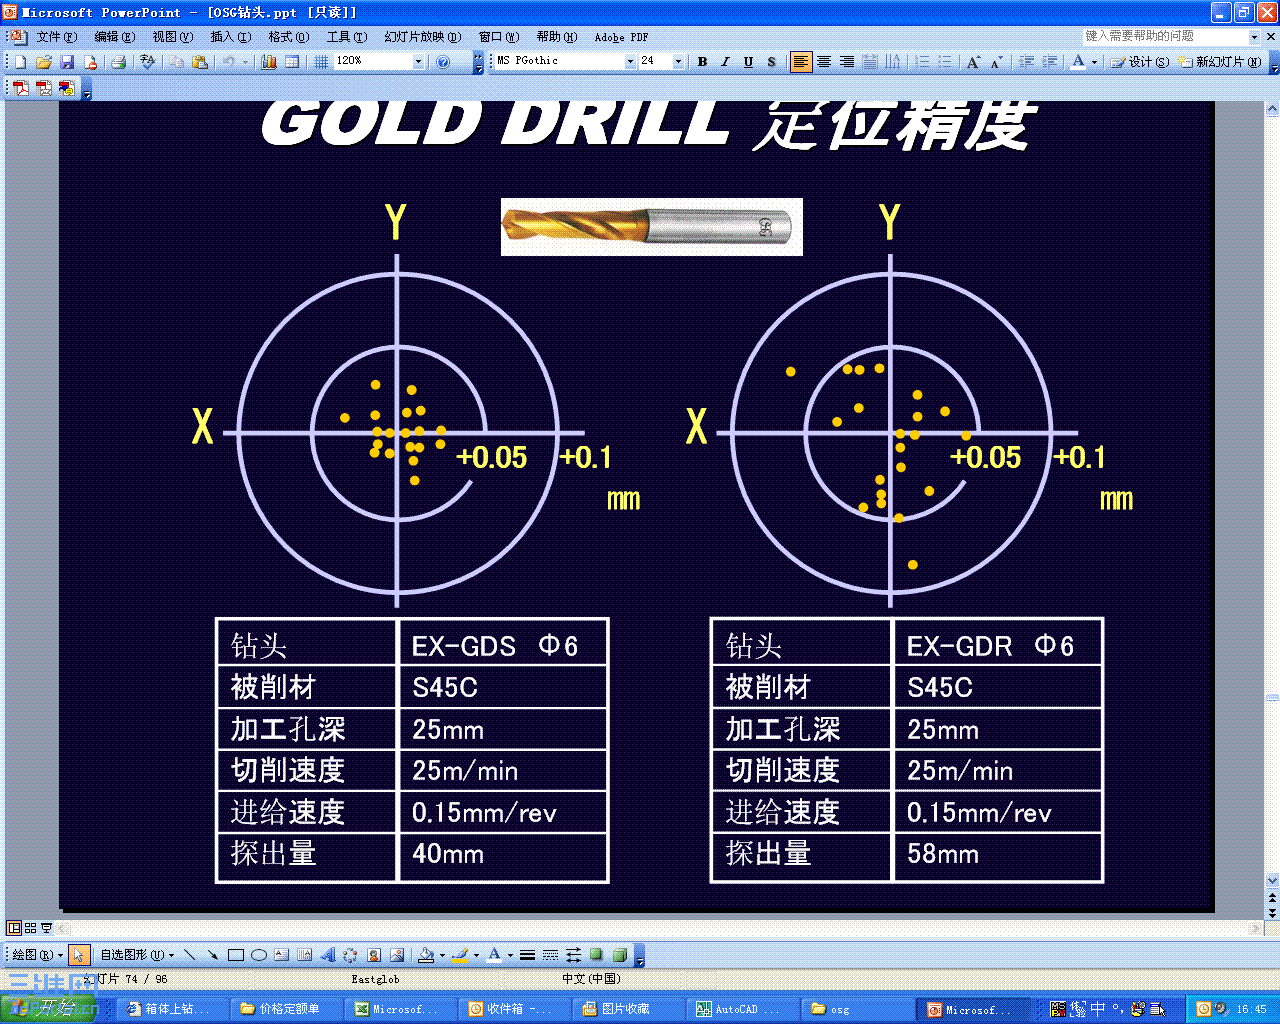Image resolution: width=1280 pixels, height=1024 pixels.
Task: Switch to the 价格定额单 taskbar folder window
Action: [x=287, y=1009]
